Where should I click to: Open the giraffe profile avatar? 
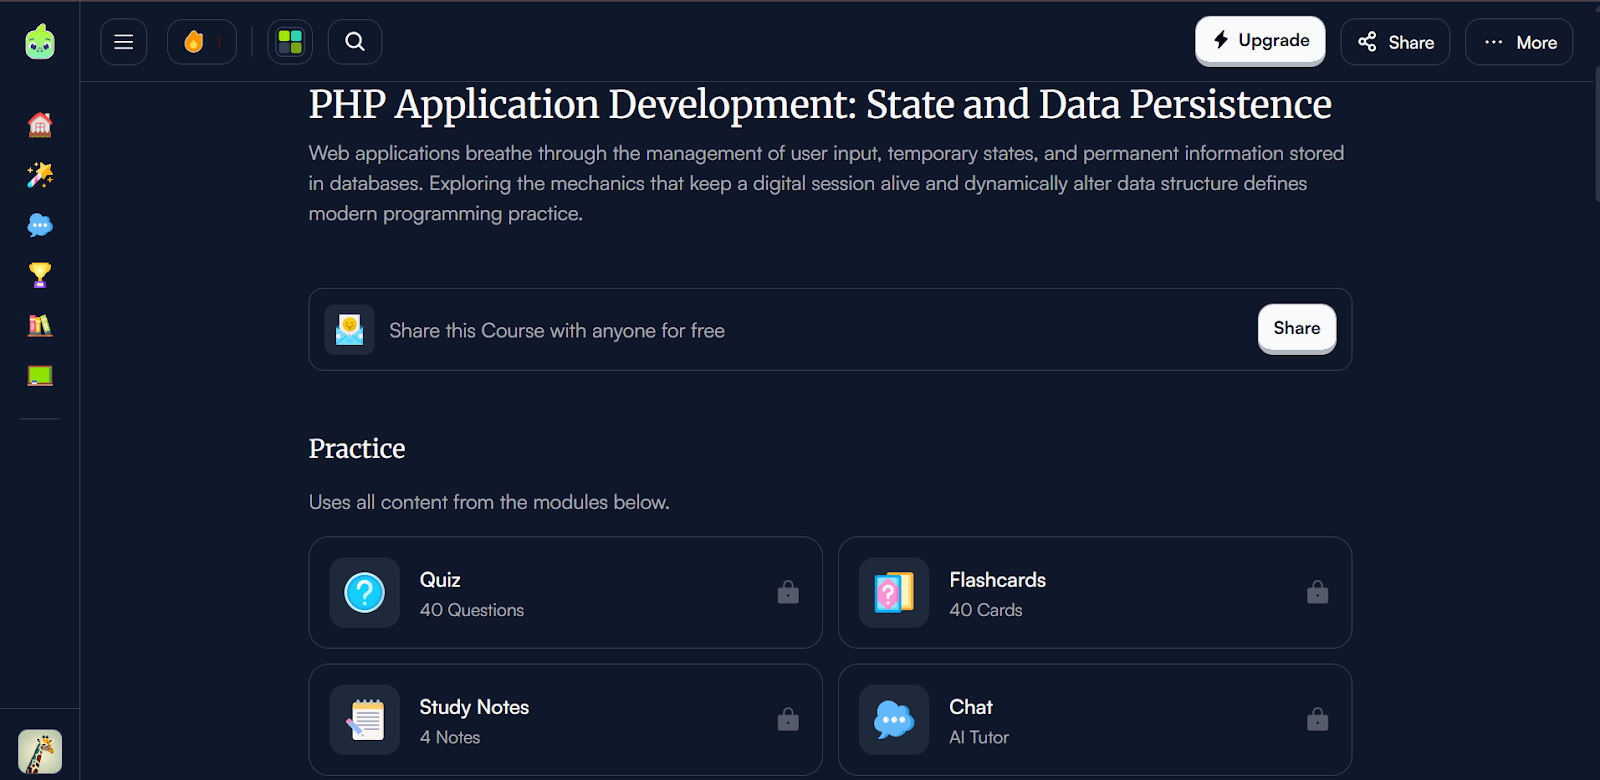[x=40, y=751]
